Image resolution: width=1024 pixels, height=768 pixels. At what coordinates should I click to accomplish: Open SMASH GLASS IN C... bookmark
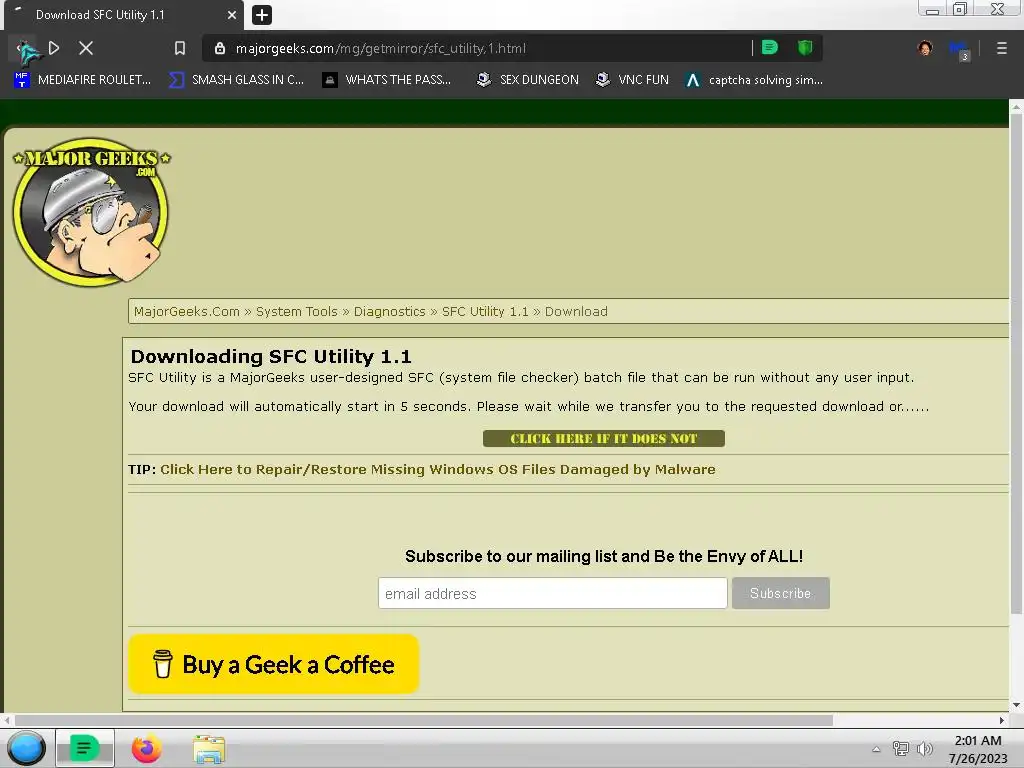coord(237,80)
